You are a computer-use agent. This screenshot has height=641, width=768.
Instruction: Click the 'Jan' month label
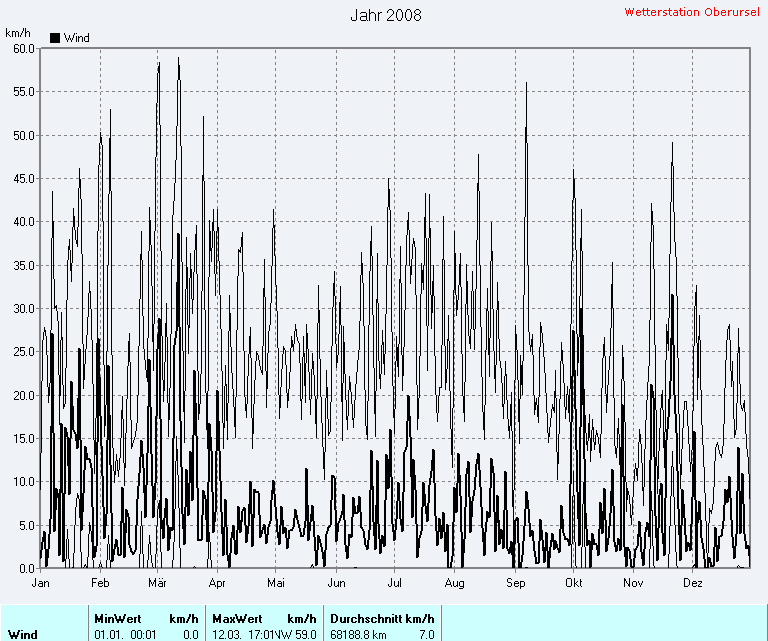40,583
